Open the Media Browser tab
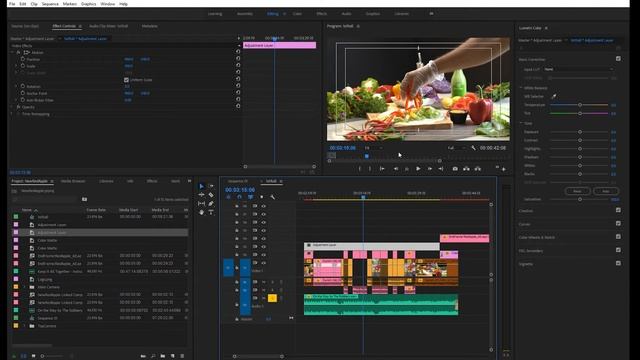 73,181
